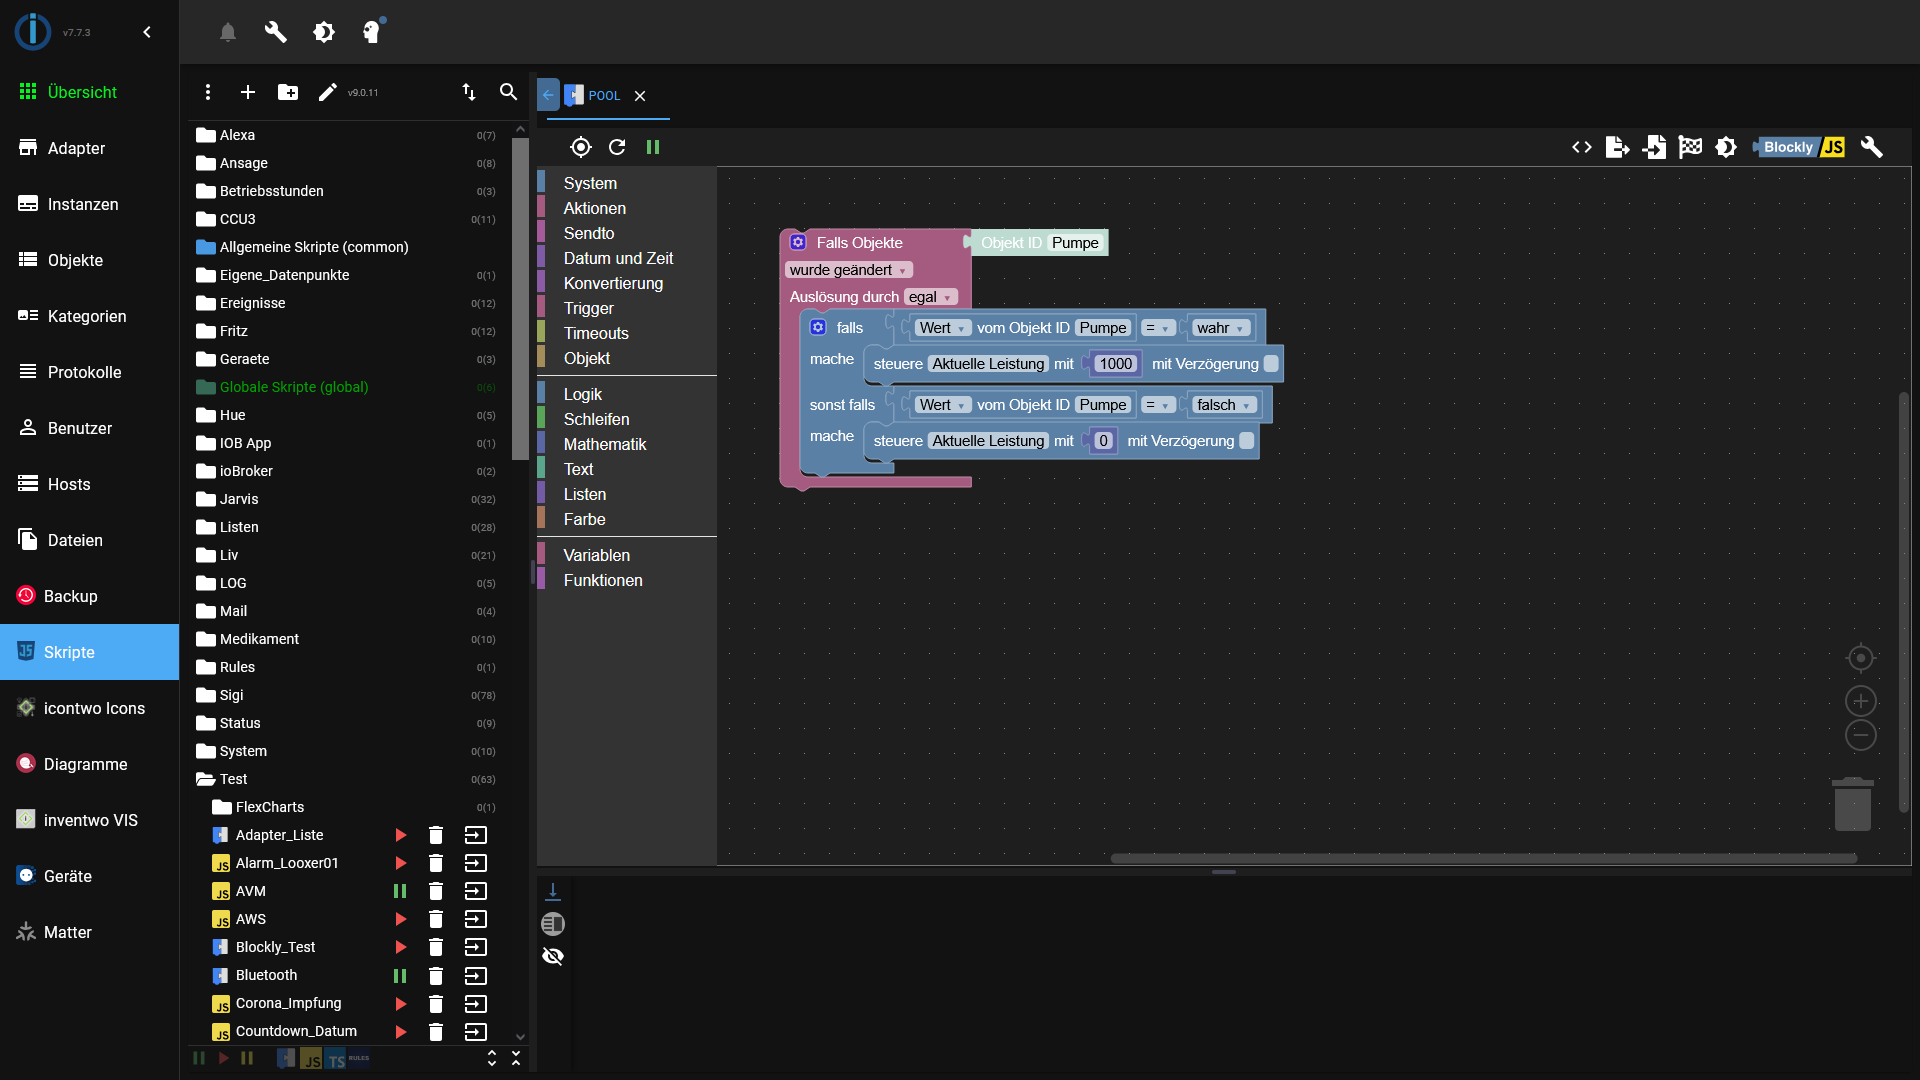Check the delay box for the value 0 block
Viewport: 1920px width, 1080px height.
[x=1247, y=441]
